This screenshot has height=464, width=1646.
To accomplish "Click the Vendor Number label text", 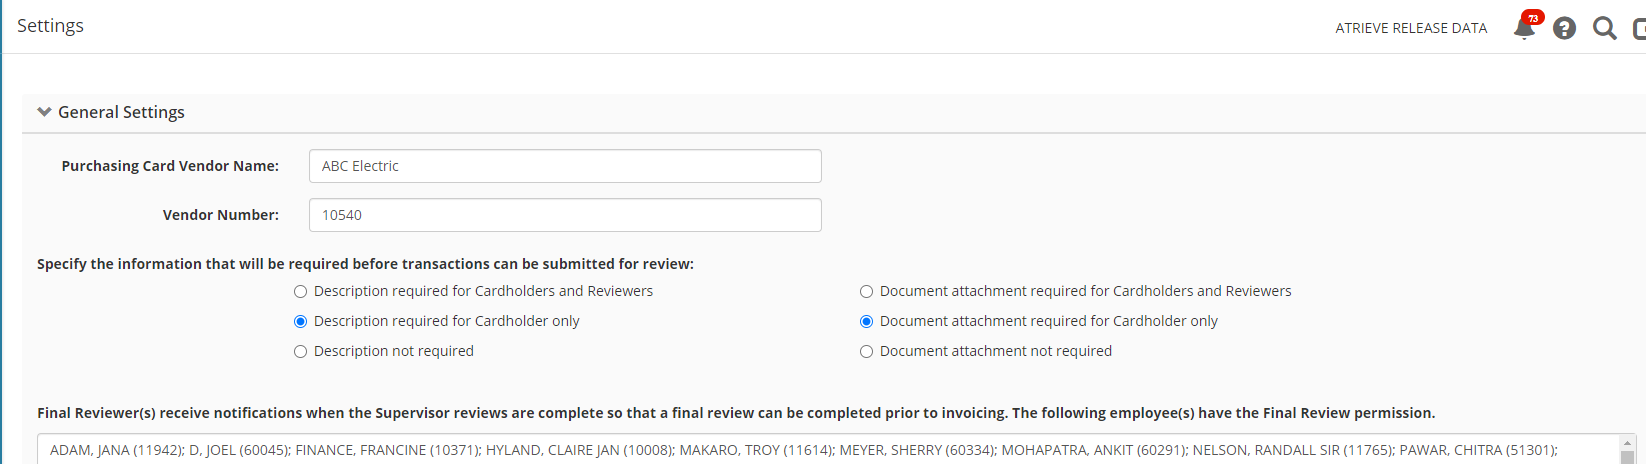I will click(x=220, y=215).
